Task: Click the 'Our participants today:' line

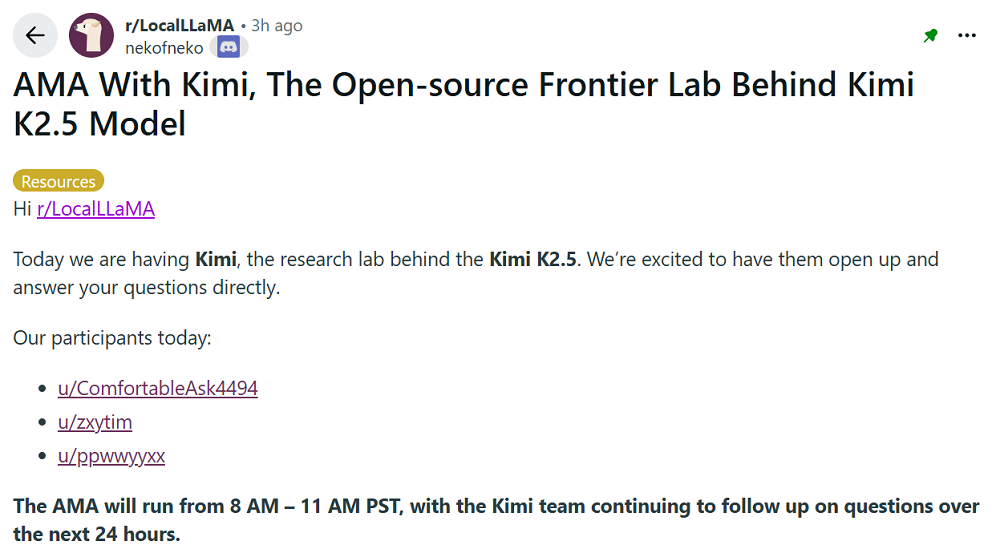Action: (x=112, y=338)
